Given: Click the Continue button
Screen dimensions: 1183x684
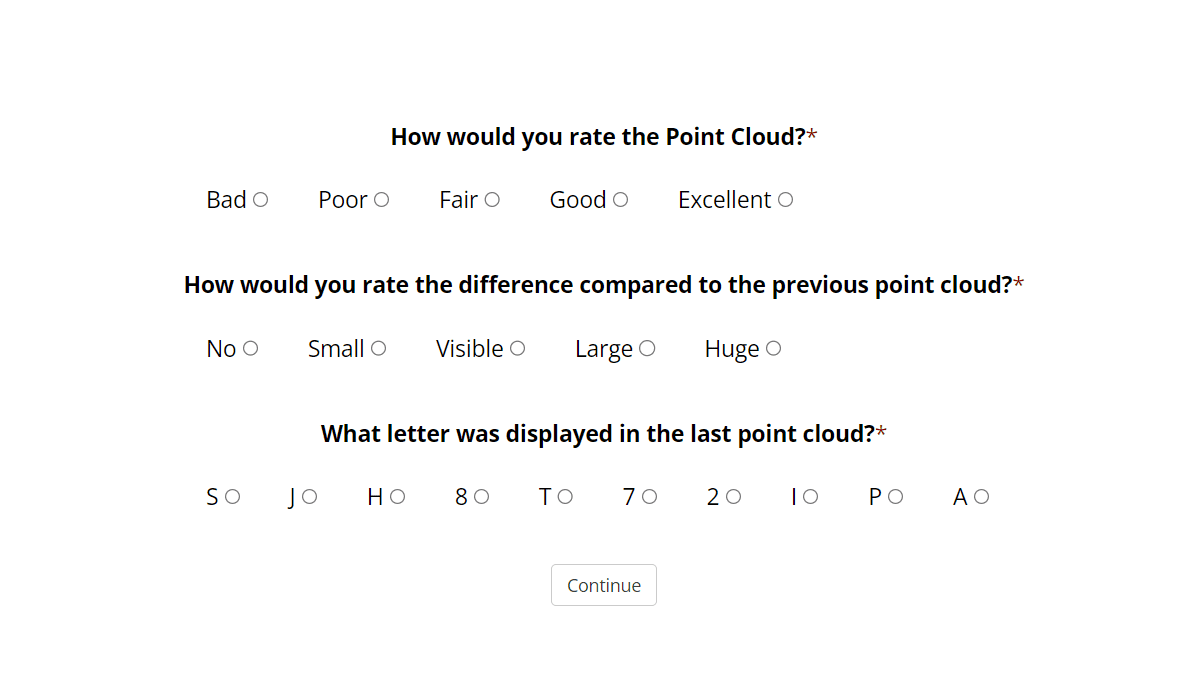Looking at the screenshot, I should [x=603, y=585].
